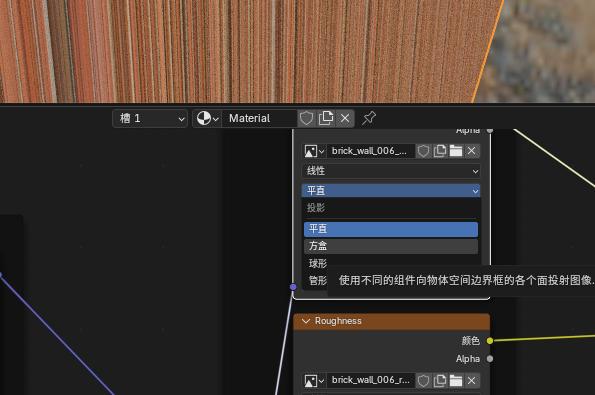595x395 pixels.
Task: Toggle fake user shield for Material
Action: pos(306,118)
